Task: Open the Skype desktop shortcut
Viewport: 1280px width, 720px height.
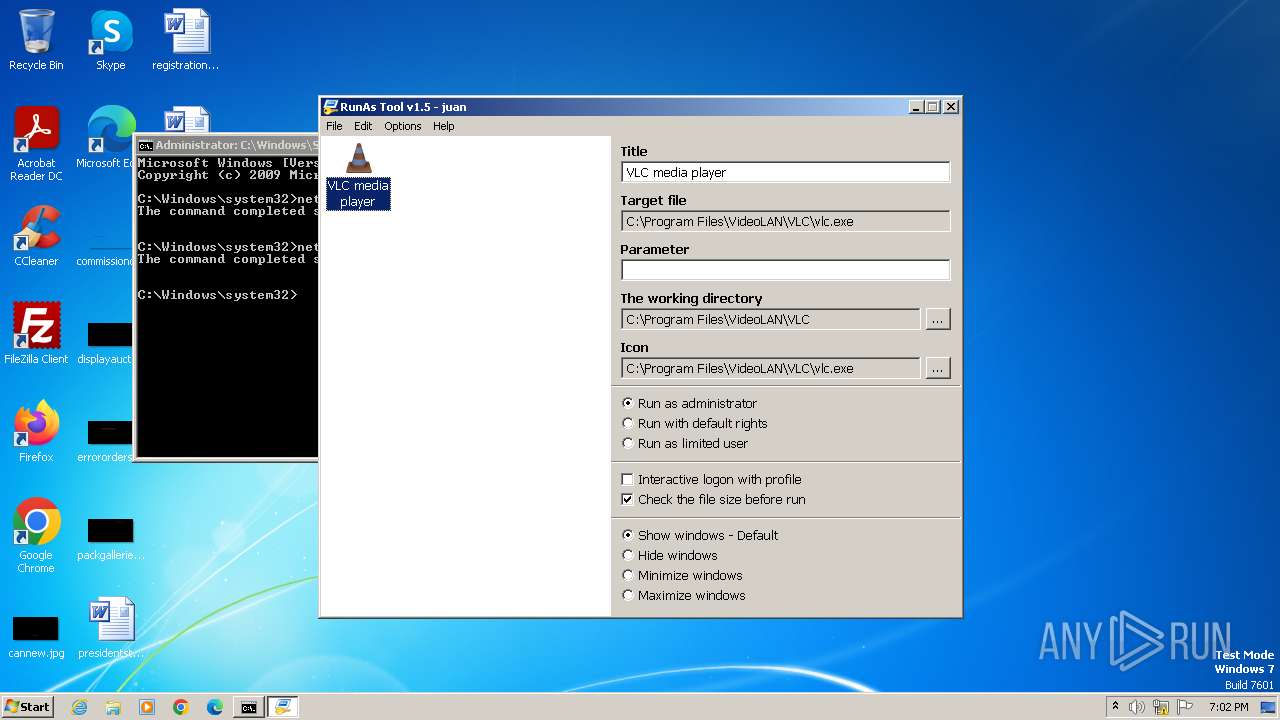Action: (x=110, y=40)
